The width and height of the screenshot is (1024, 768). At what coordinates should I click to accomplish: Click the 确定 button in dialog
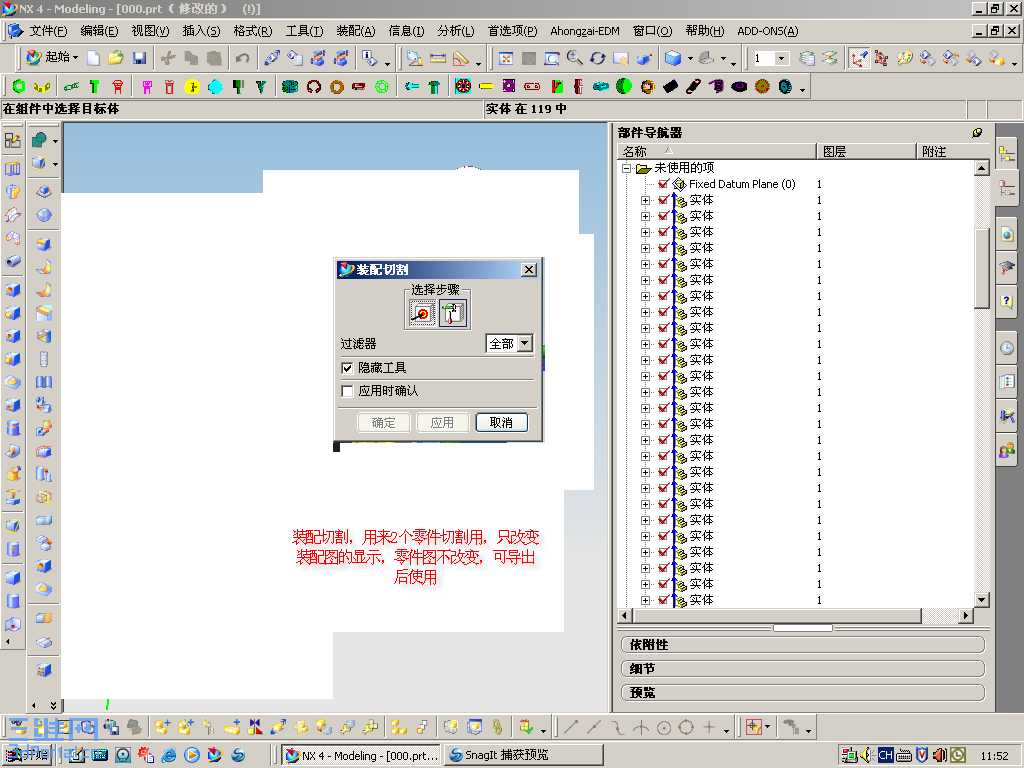pyautogui.click(x=383, y=423)
